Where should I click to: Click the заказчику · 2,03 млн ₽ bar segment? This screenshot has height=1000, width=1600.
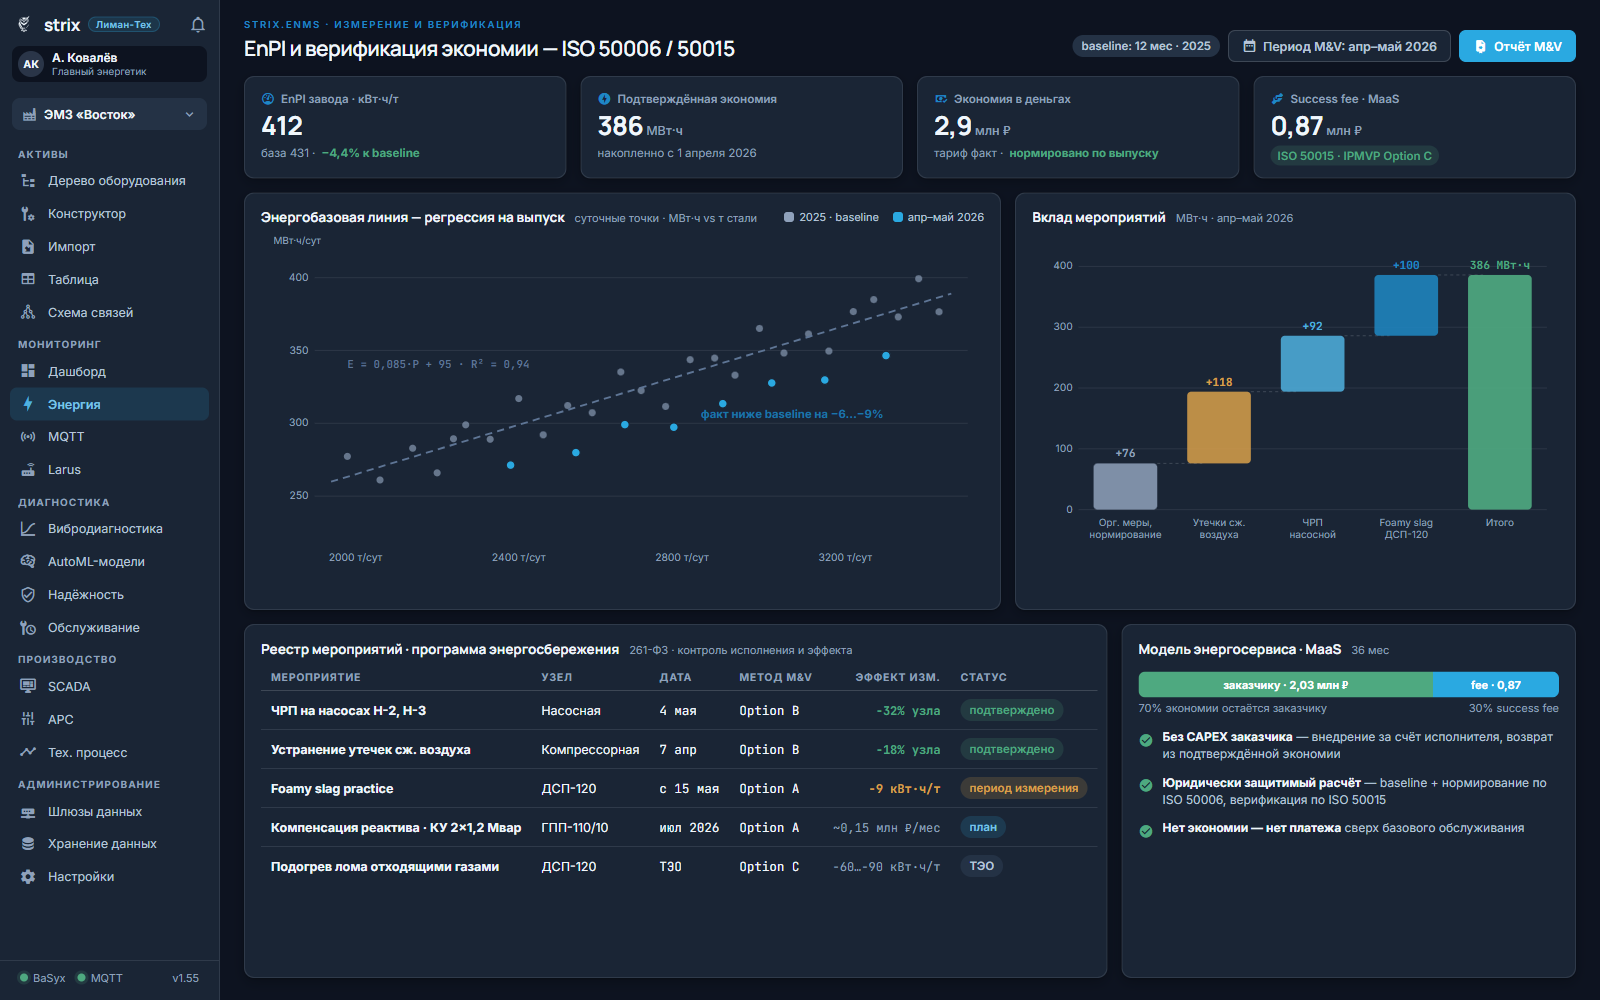point(1285,685)
